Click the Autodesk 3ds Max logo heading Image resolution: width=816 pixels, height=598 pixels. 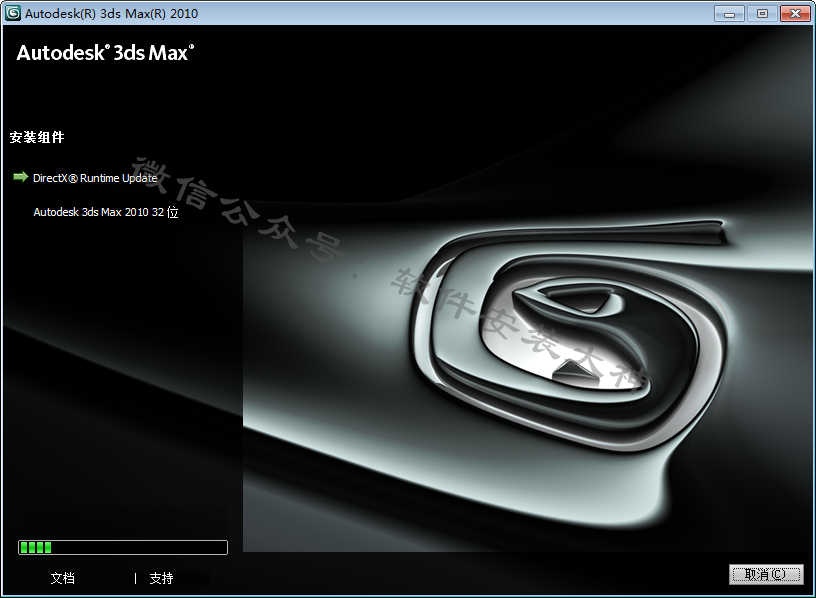point(106,53)
